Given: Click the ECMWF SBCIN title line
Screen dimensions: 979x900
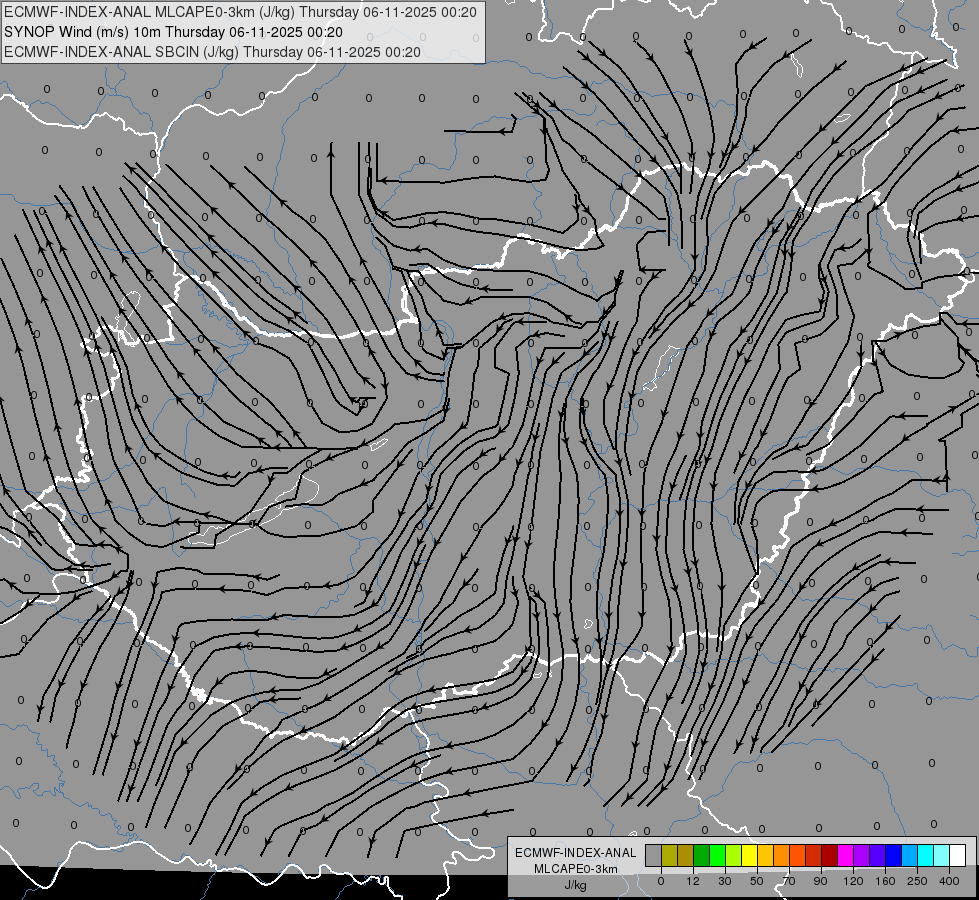Looking at the screenshot, I should click(212, 52).
